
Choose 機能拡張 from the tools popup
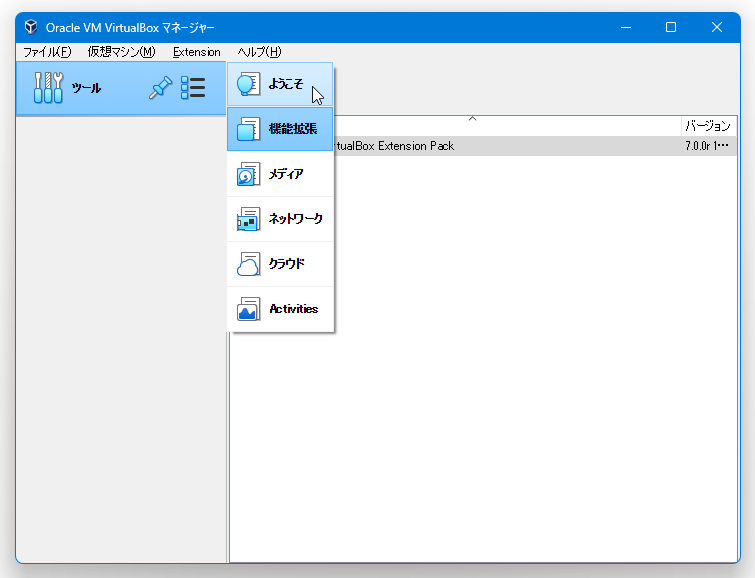[x=280, y=129]
